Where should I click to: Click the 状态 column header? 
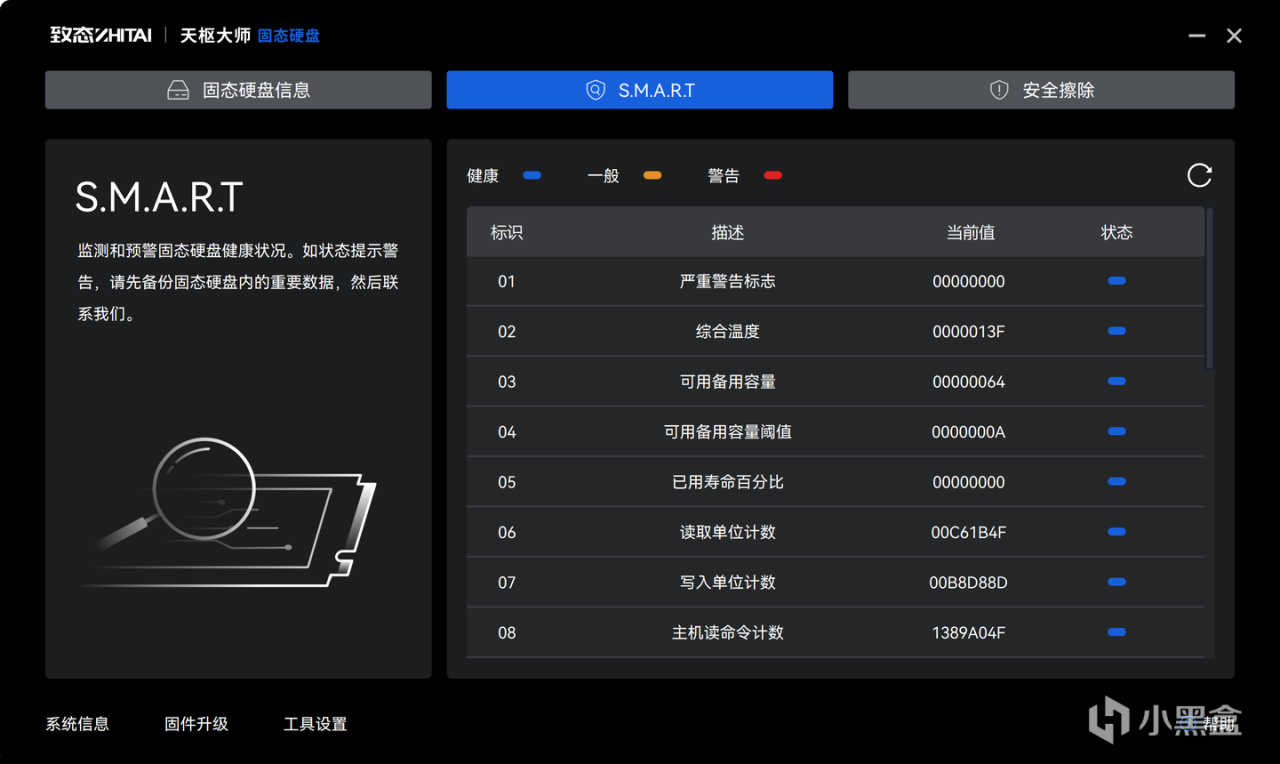coord(1117,232)
